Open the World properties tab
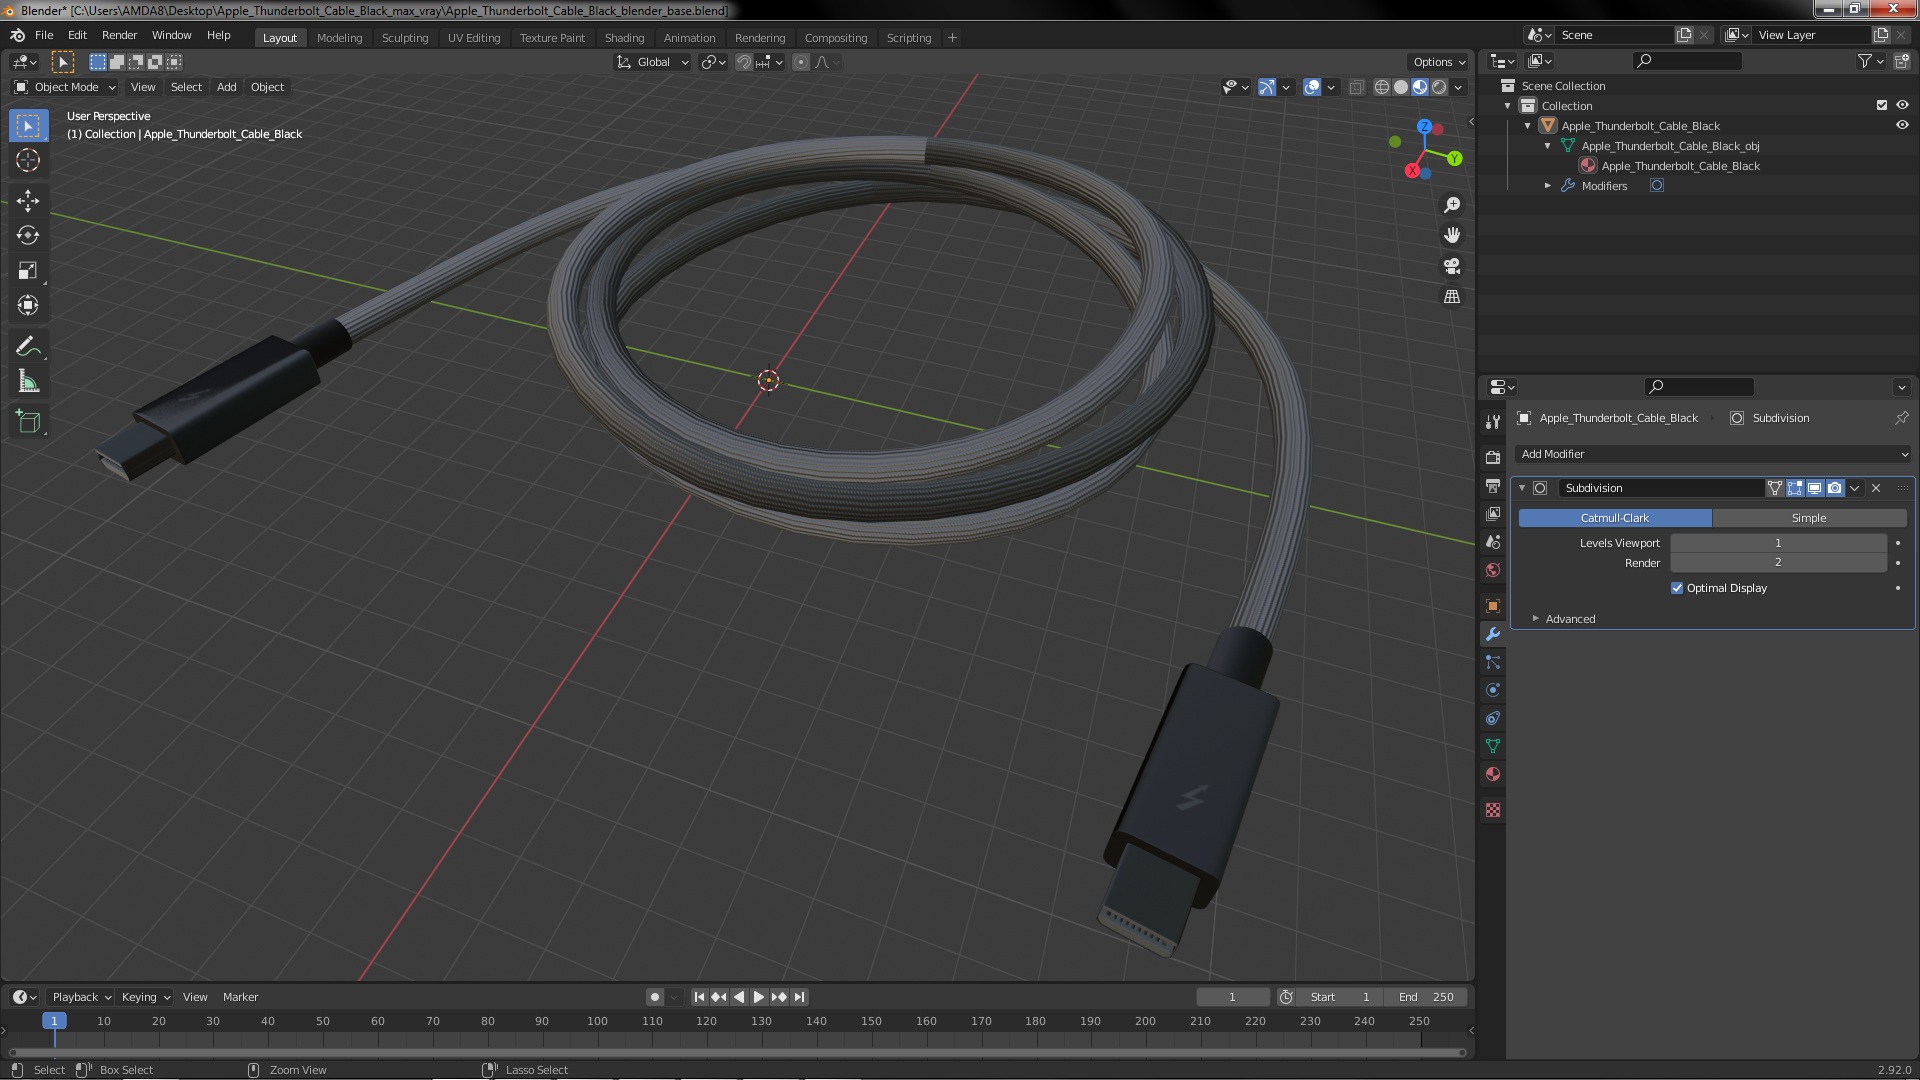This screenshot has height=1080, width=1920. tap(1493, 570)
